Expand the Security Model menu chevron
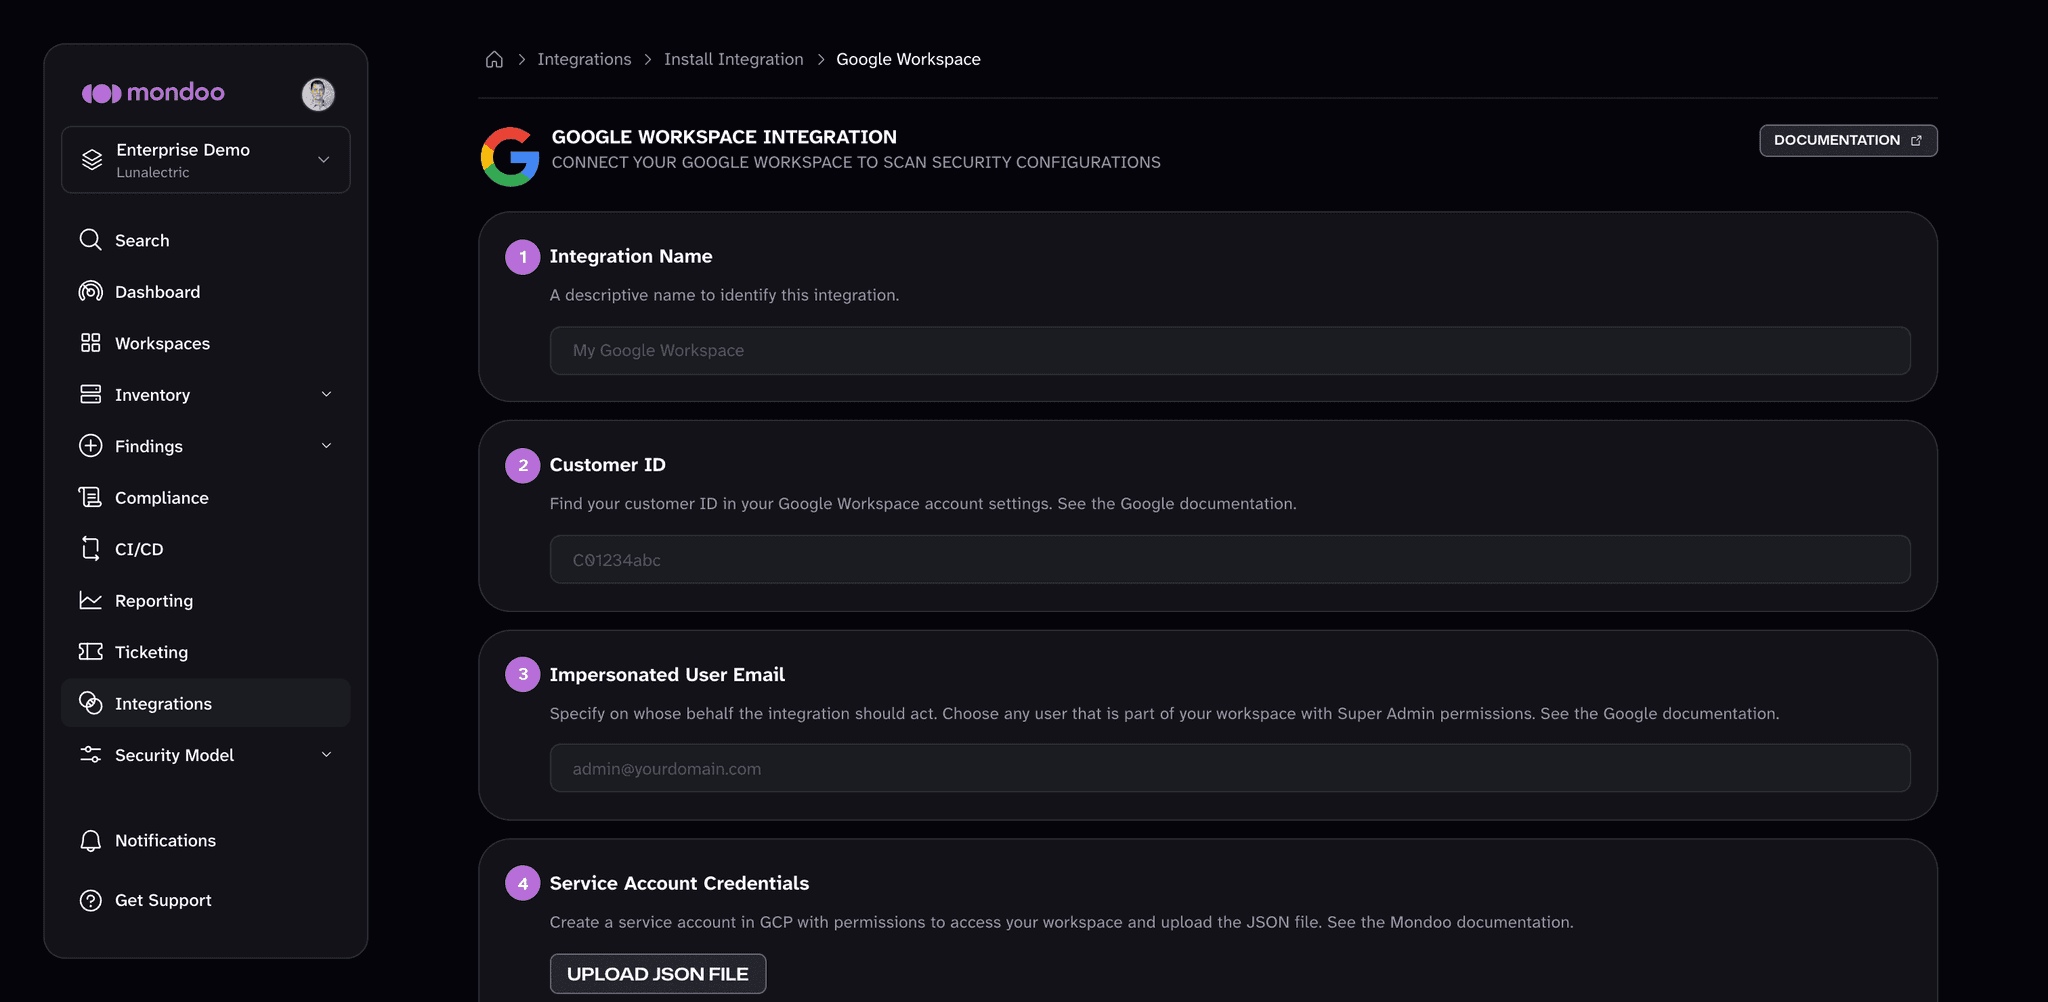2048x1002 pixels. pos(326,755)
